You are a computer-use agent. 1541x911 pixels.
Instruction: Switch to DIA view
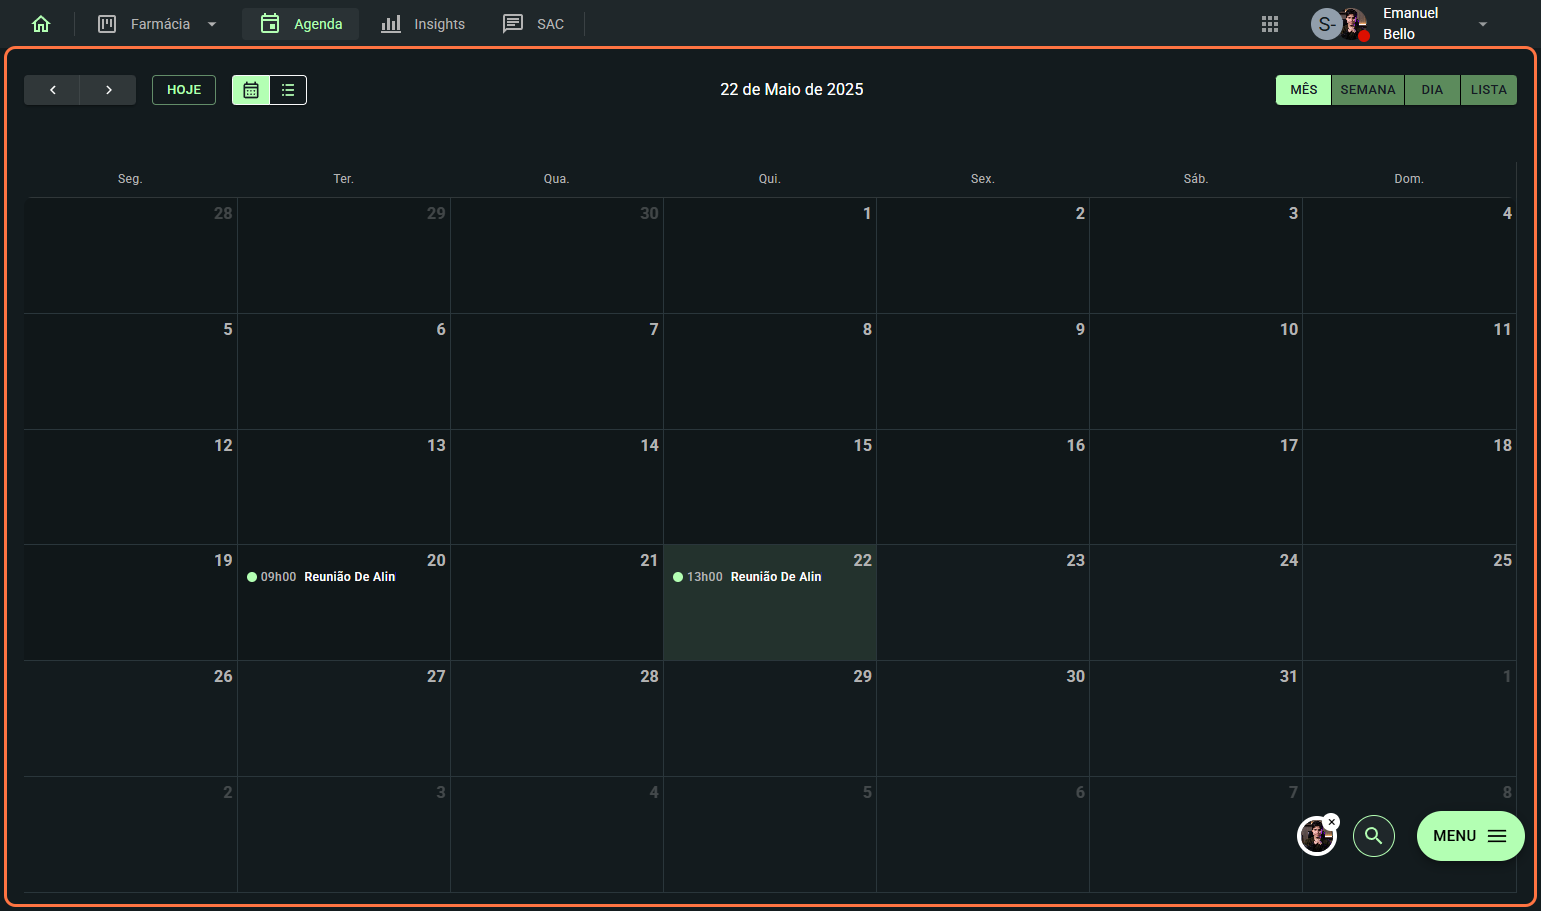(1432, 90)
